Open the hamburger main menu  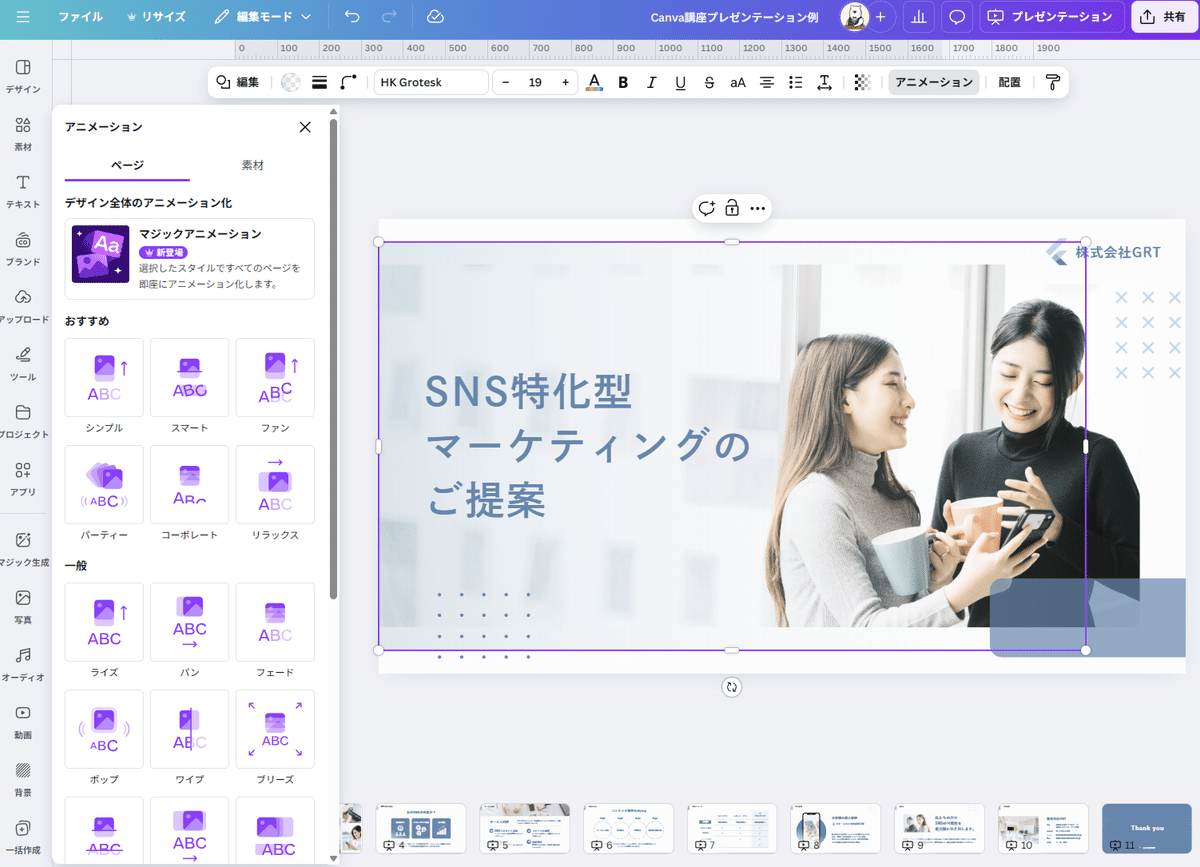coord(23,17)
